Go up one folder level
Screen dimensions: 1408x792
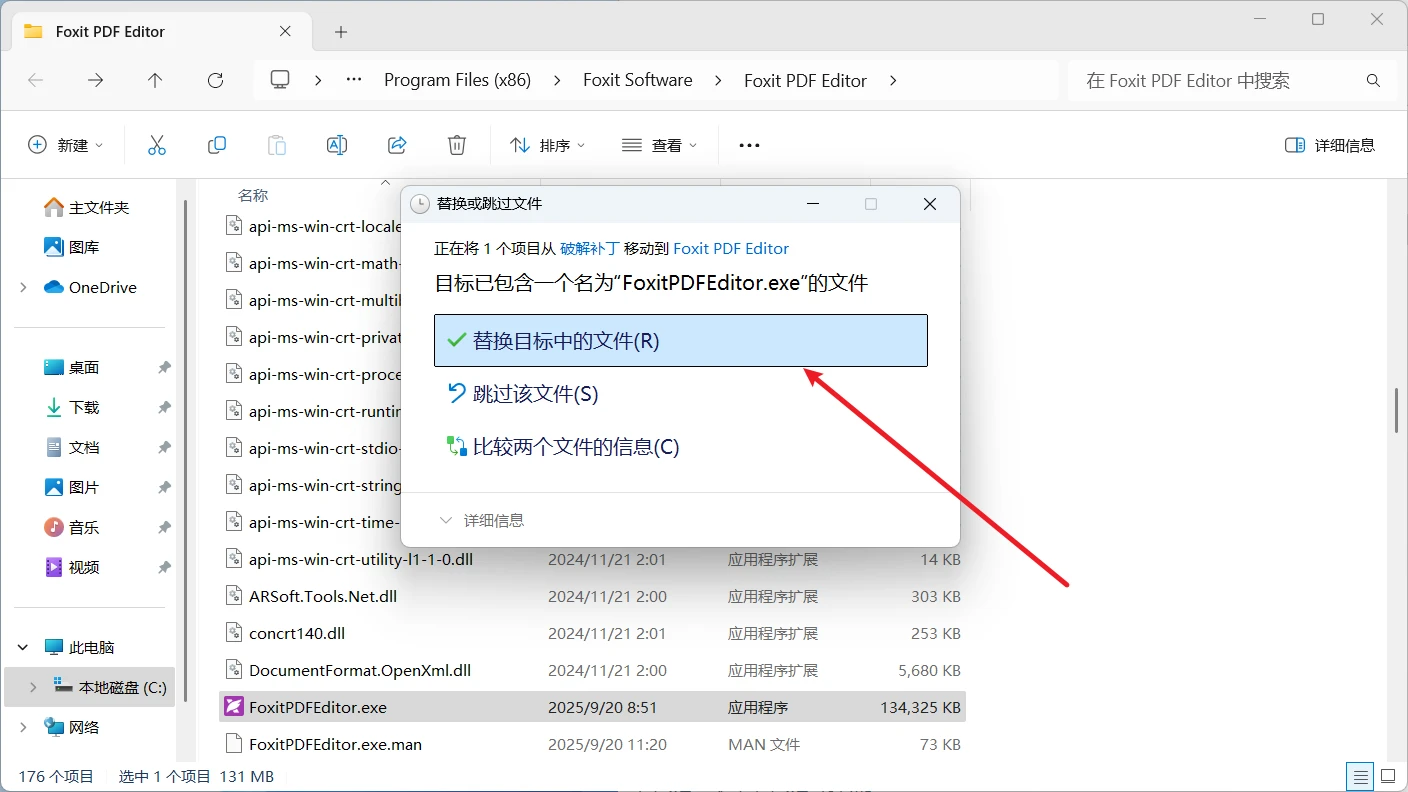tap(155, 80)
